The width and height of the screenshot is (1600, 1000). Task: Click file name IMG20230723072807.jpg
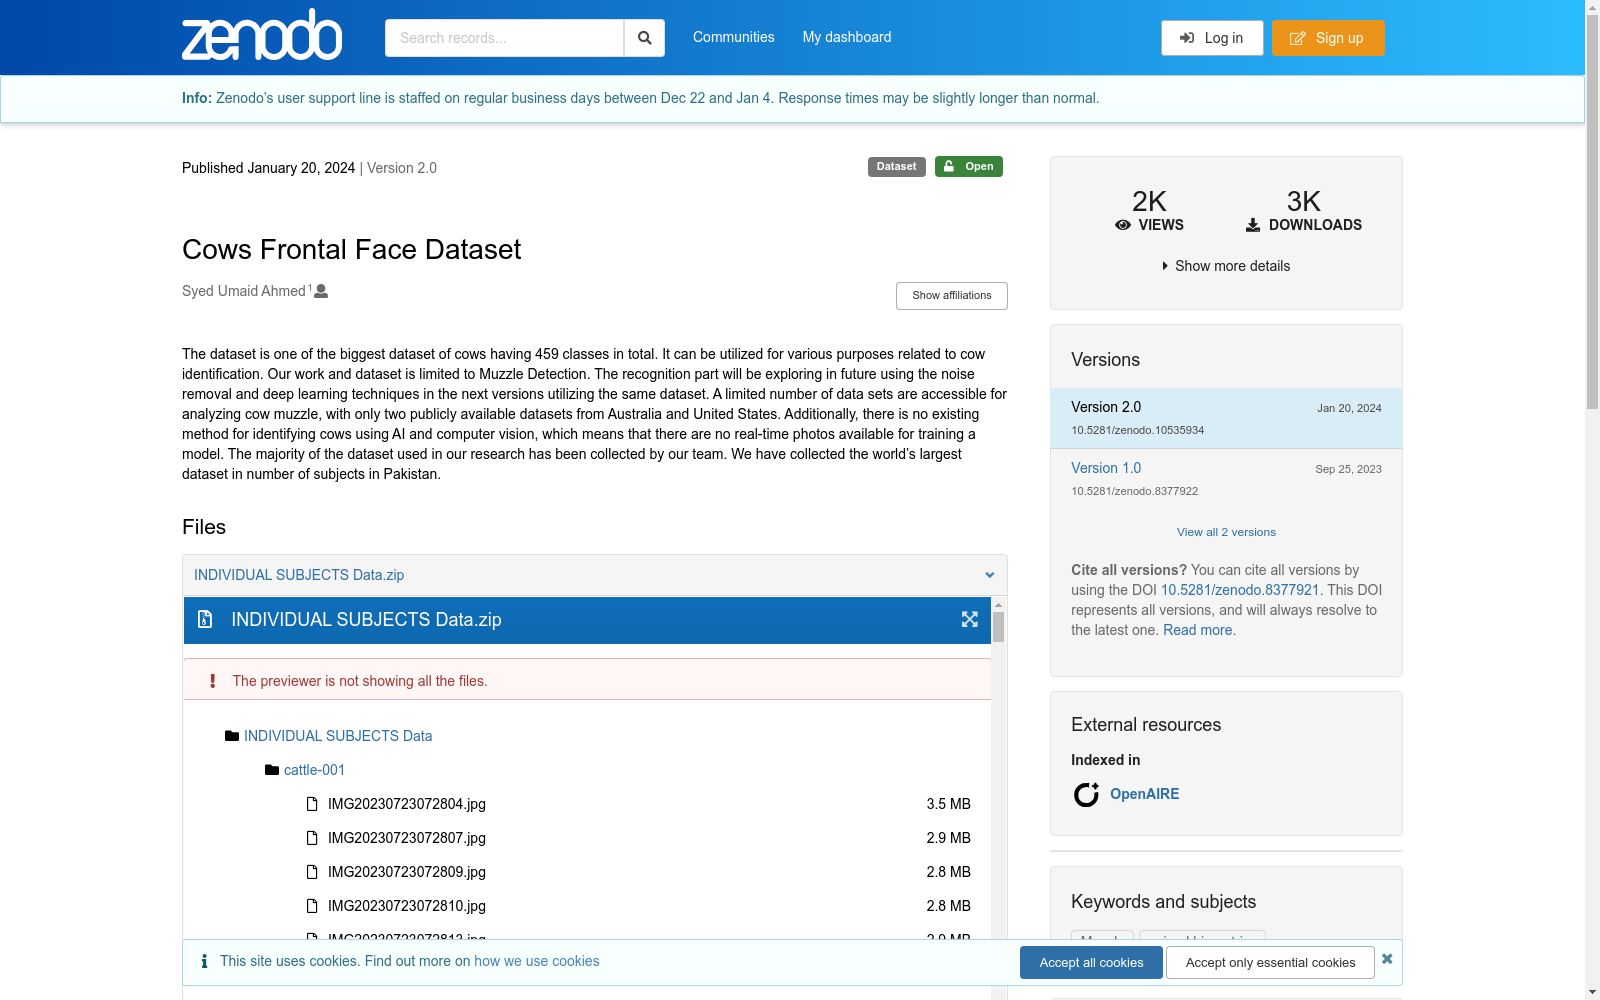(x=407, y=838)
